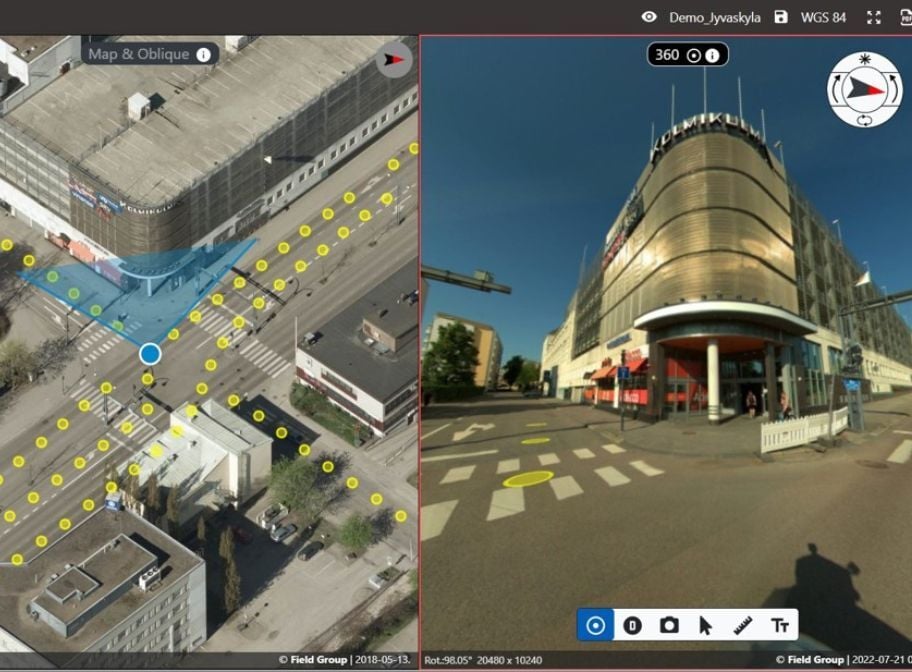Screen dimensions: 912x672
Task: Activate the ruler measurement tool
Action: point(742,625)
